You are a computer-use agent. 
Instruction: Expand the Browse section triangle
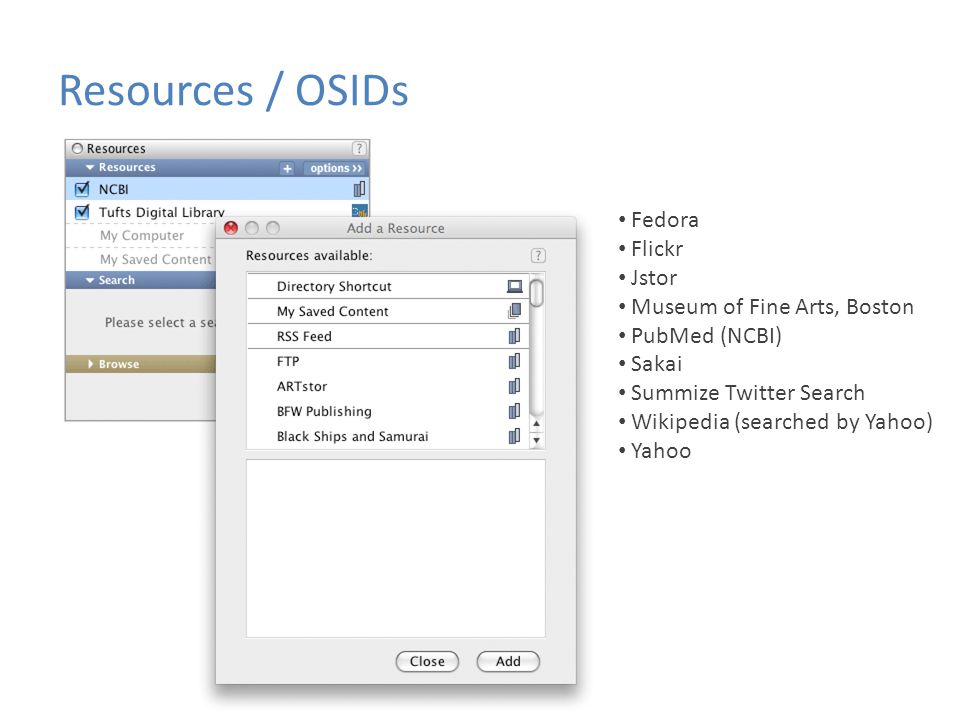pyautogui.click(x=91, y=364)
